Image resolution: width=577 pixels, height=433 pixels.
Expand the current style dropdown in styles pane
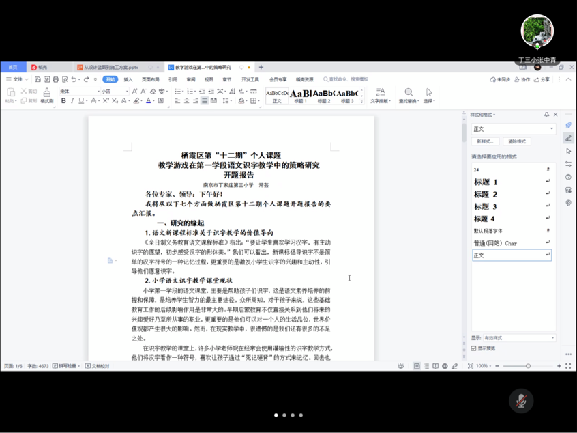(551, 129)
